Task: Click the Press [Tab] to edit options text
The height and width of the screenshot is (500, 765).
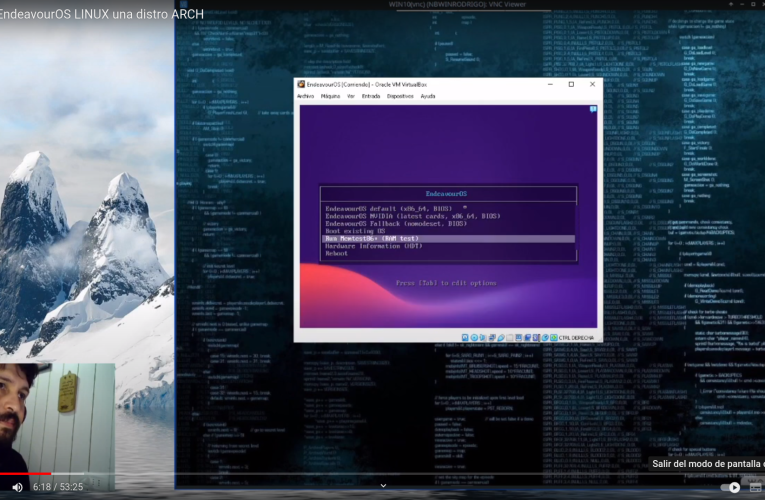Action: (446, 283)
